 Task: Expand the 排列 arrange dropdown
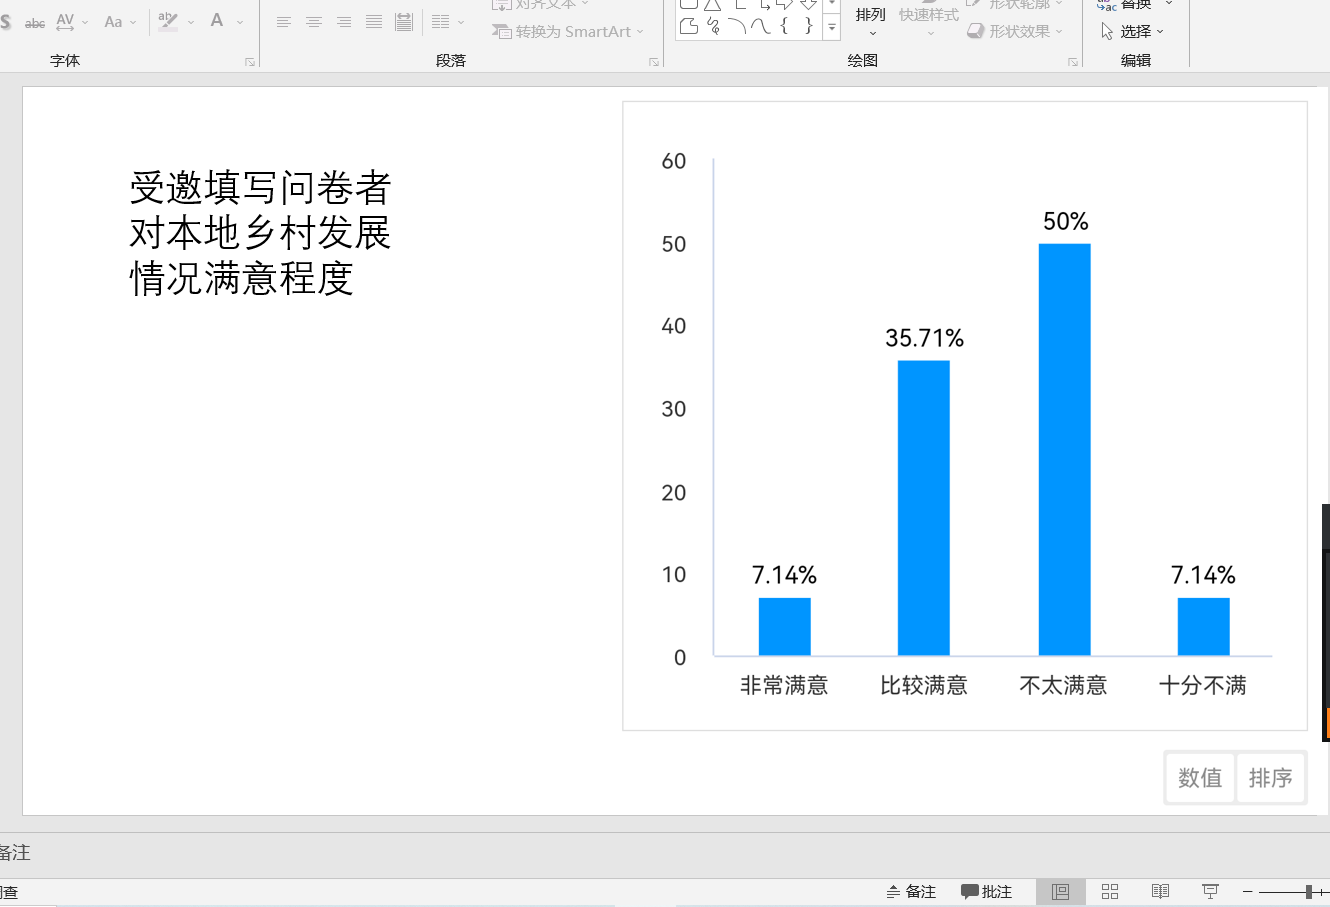[871, 22]
